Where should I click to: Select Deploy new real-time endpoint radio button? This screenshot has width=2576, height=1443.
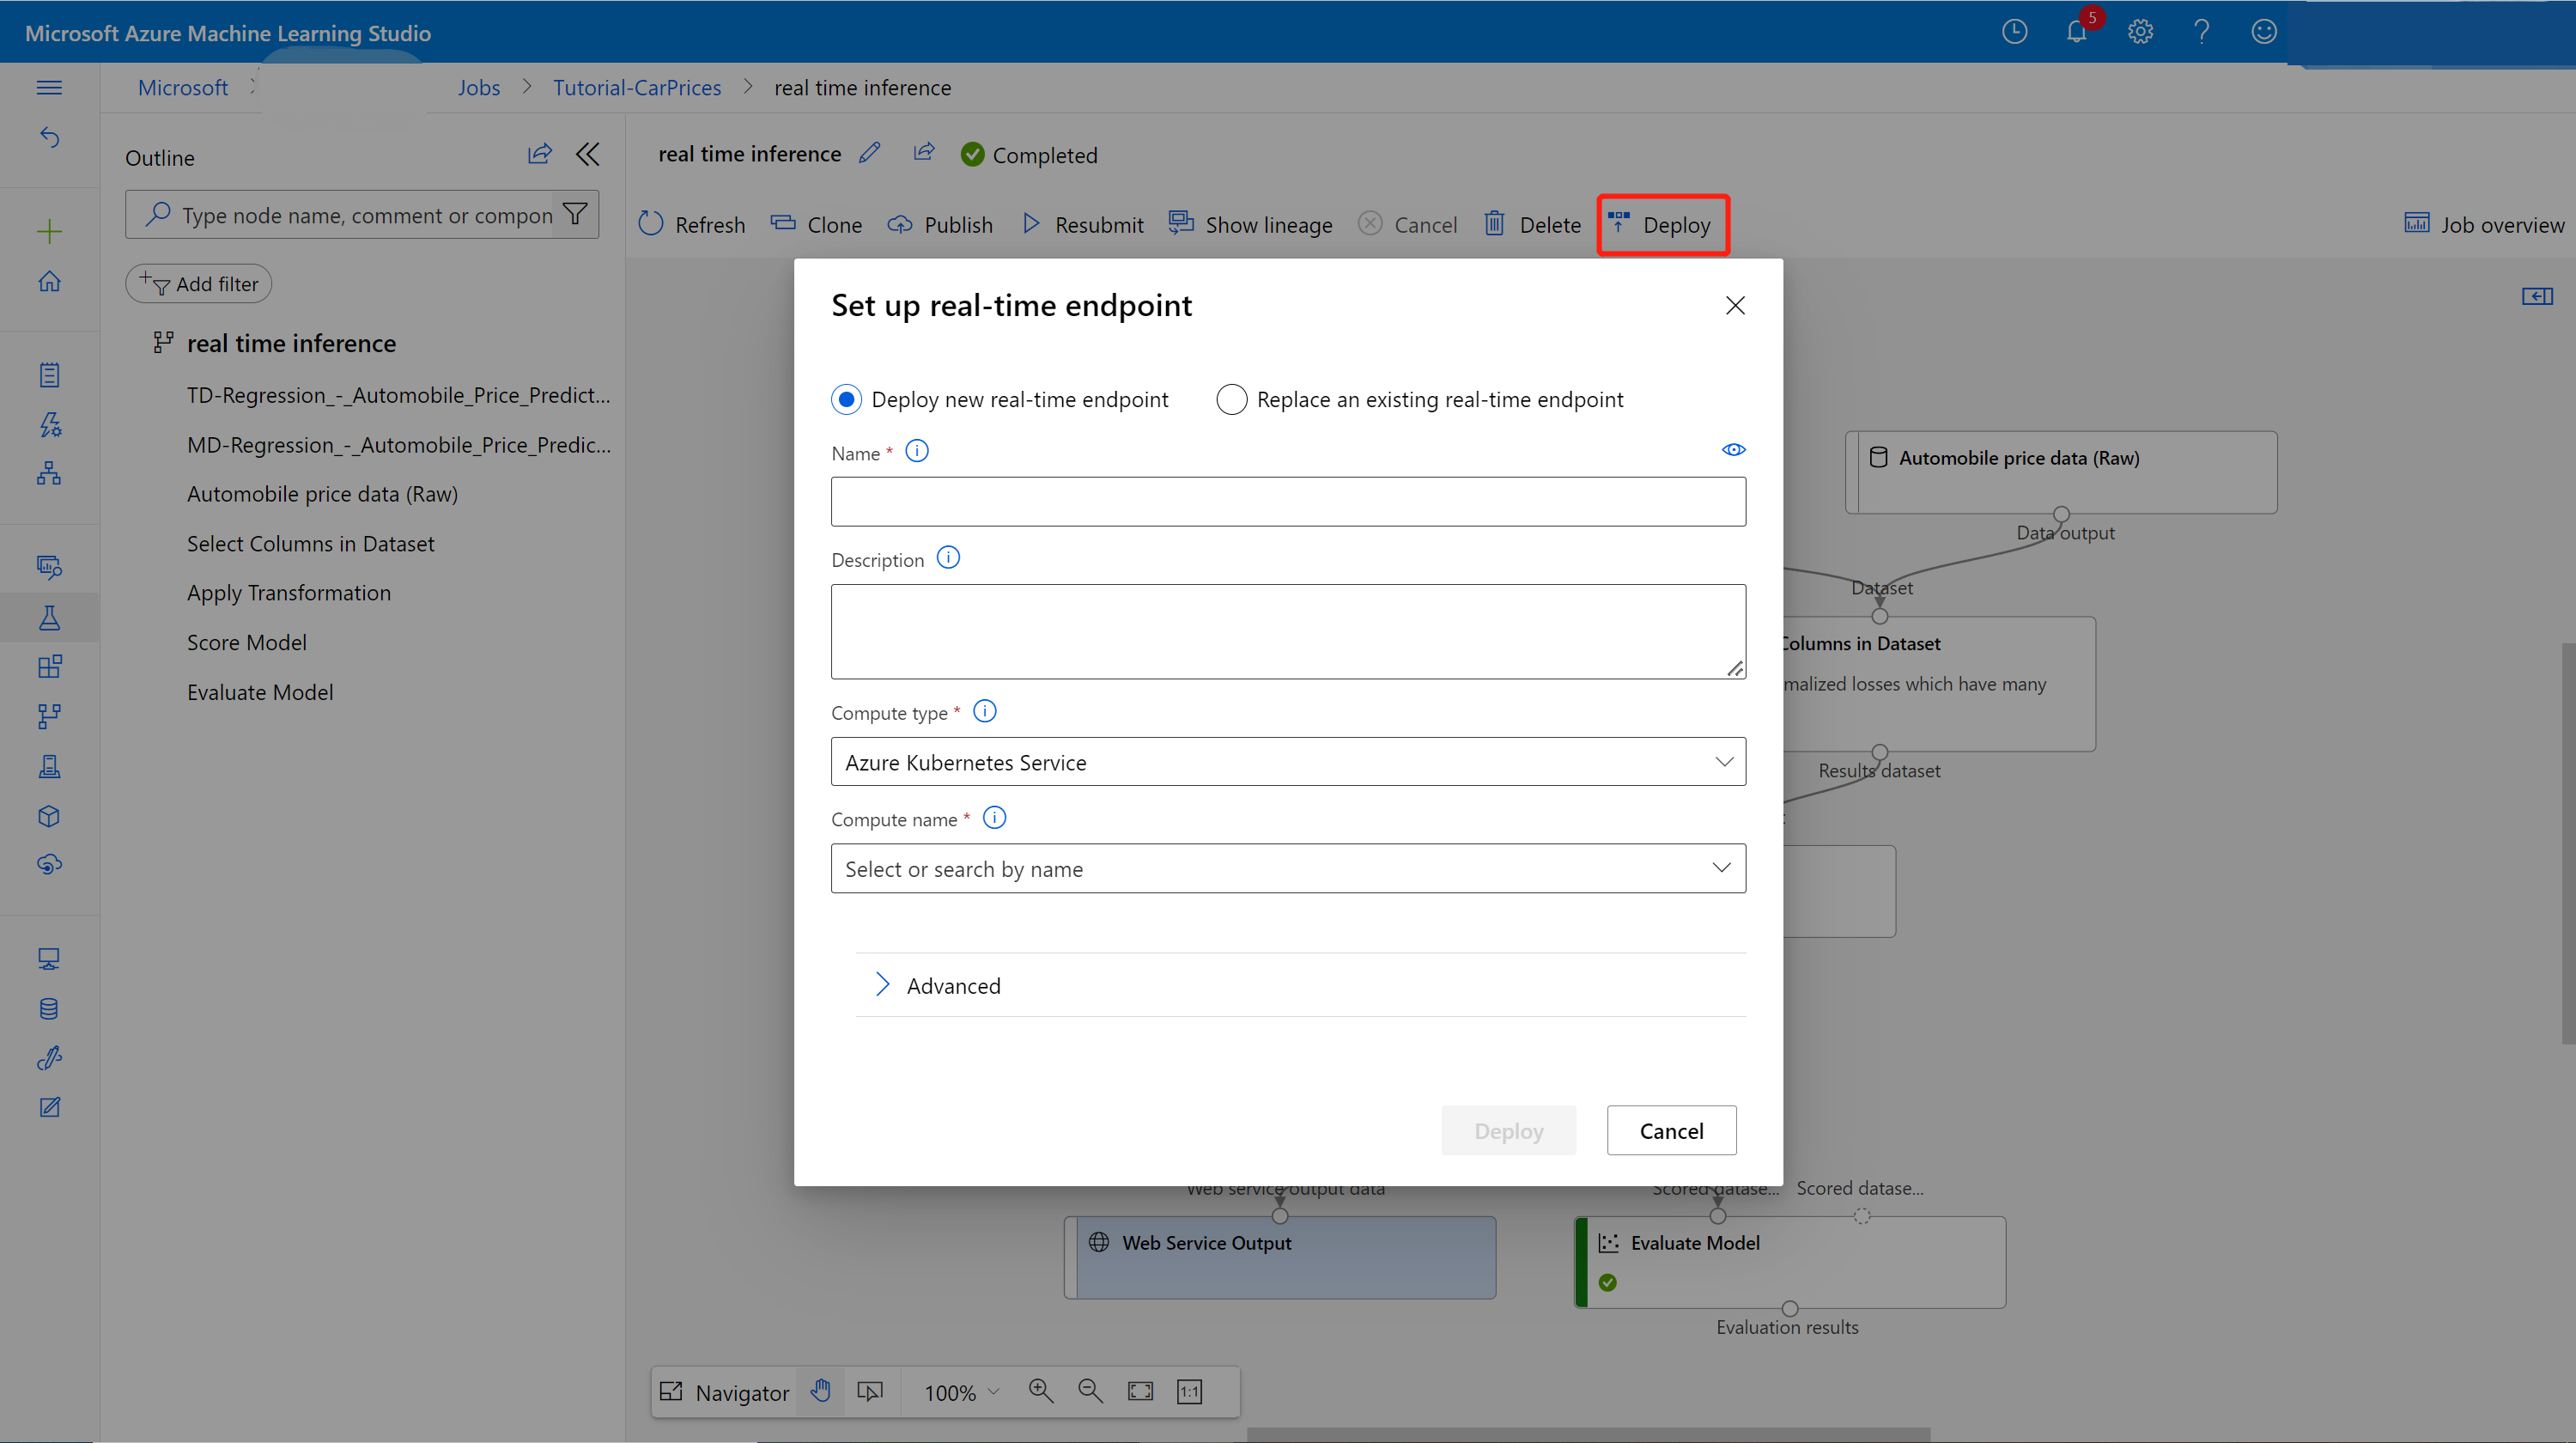coord(846,399)
